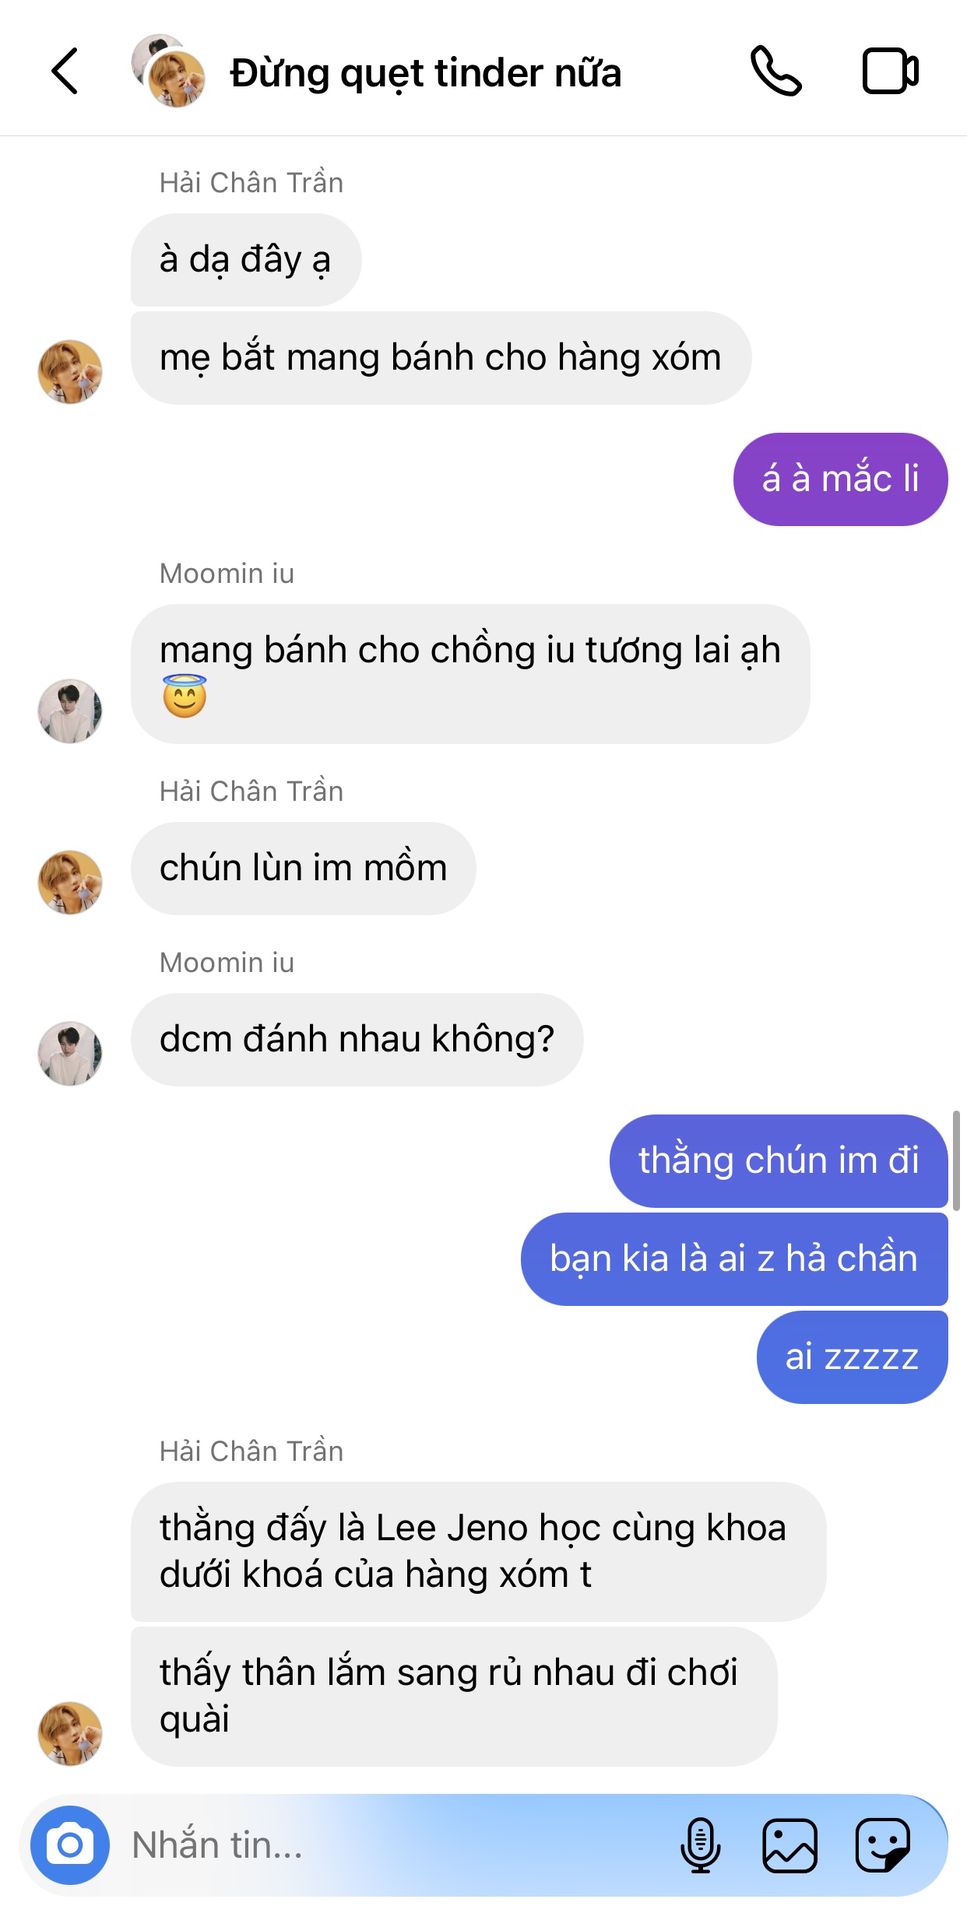
Task: Tap Hải Chân Trần's avatar beside "chún lùn im mồm"
Action: (70, 882)
